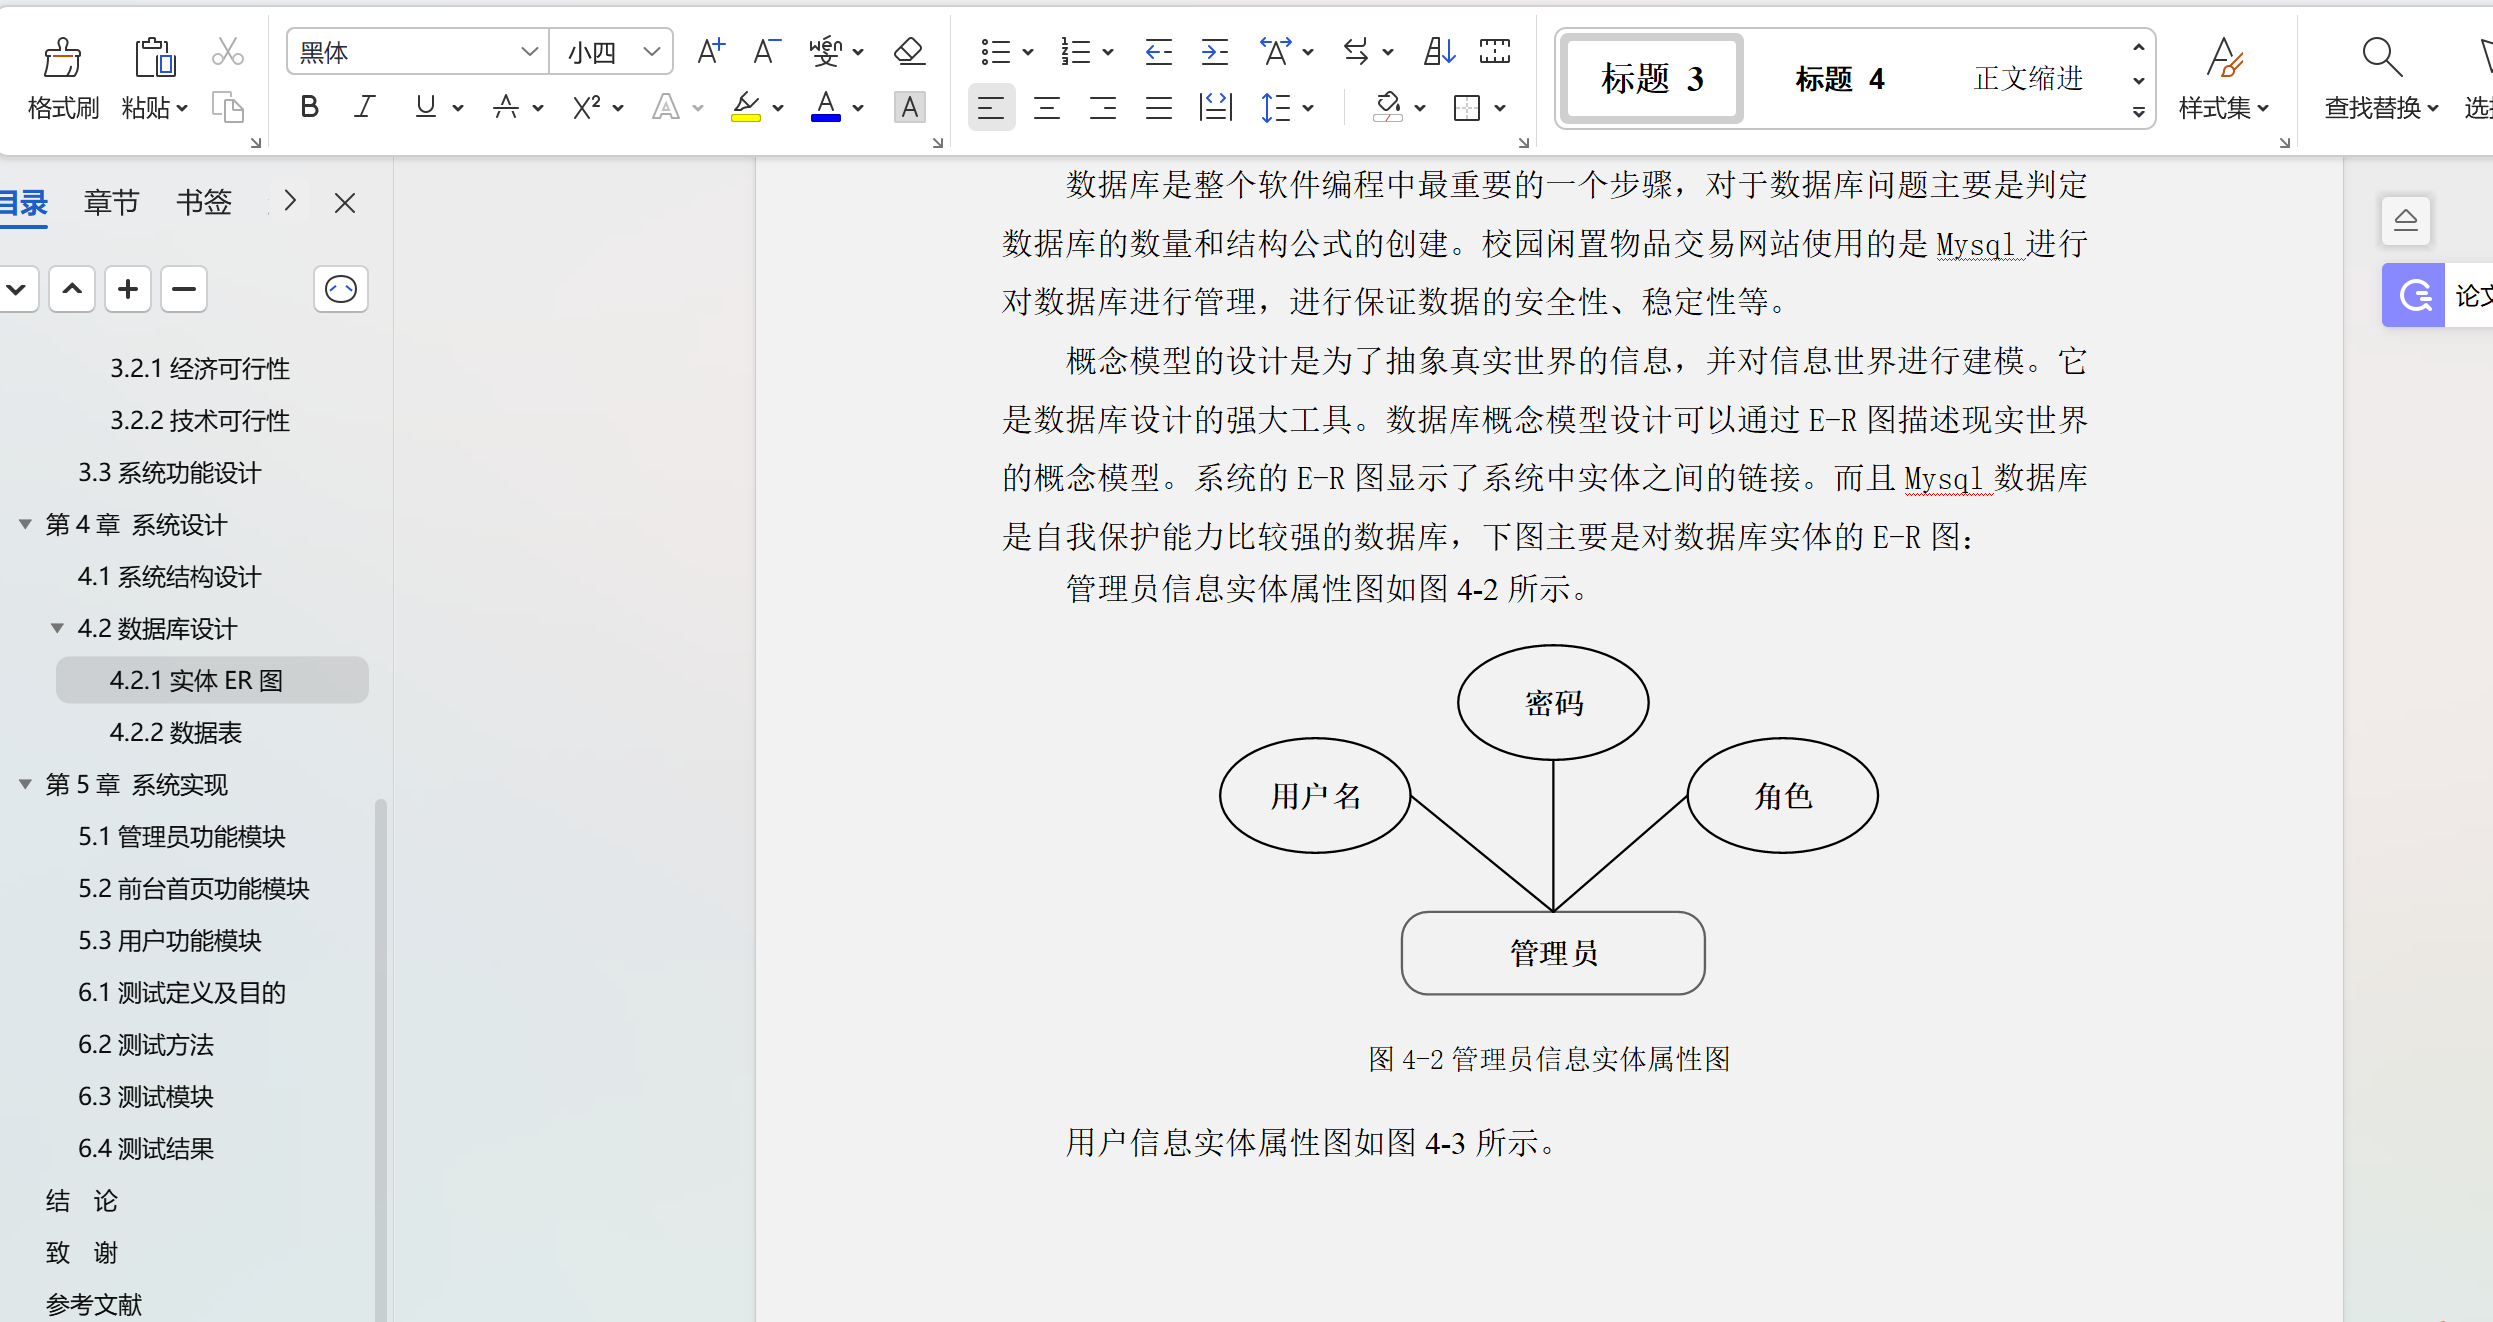Toggle superscript X² formatting
Screen dimensions: 2493x1322
pos(586,106)
